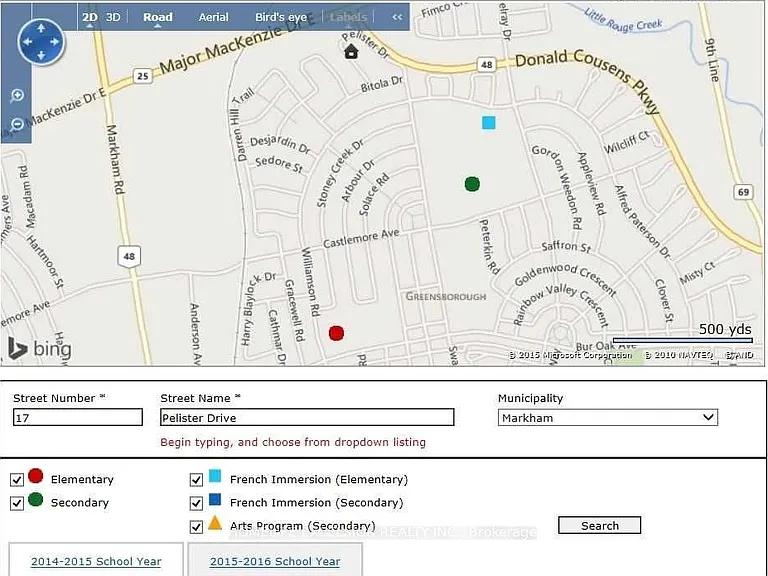Open the 2015-2016 School Year link
This screenshot has height=576, width=768.
[x=275, y=561]
